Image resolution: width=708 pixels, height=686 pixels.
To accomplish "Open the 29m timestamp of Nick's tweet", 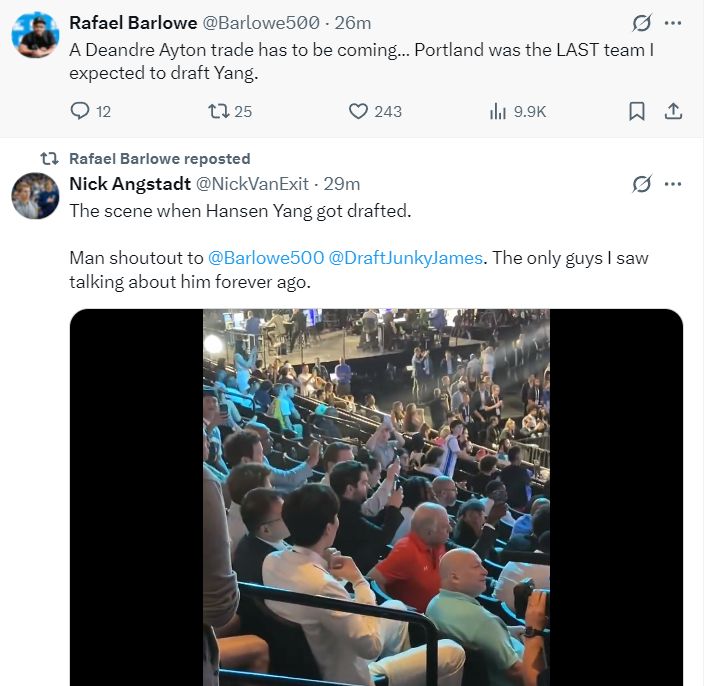I will pyautogui.click(x=344, y=183).
